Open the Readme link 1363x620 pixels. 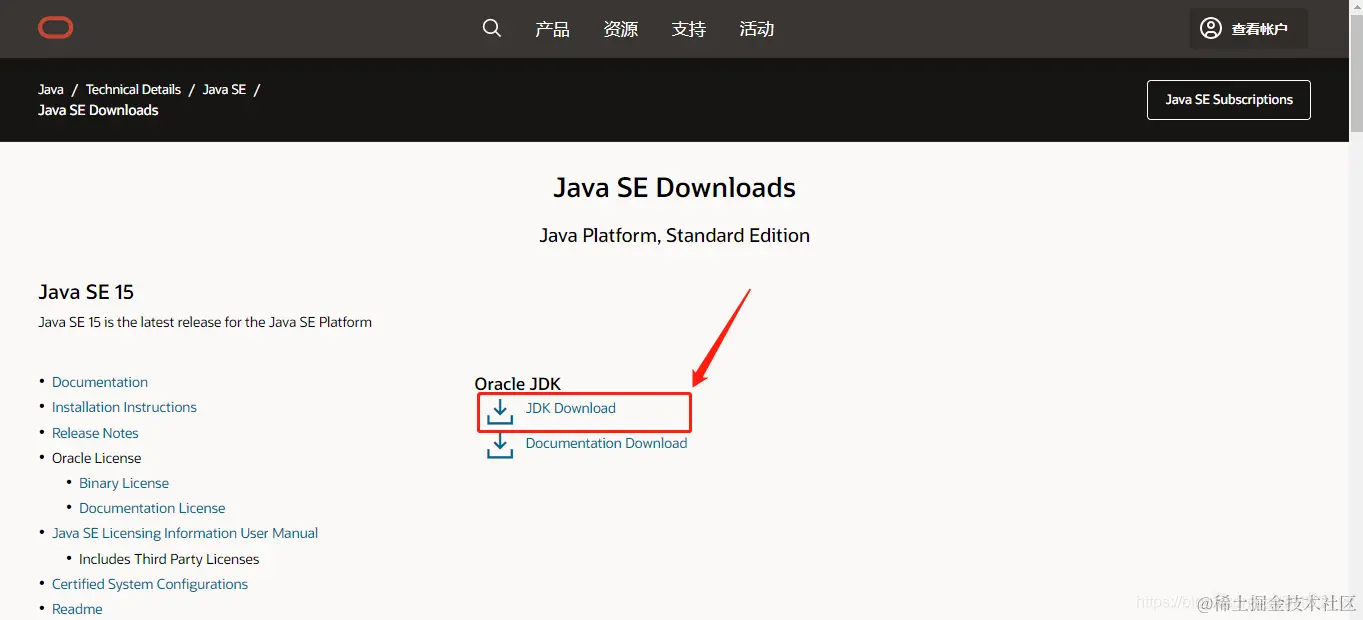point(77,609)
